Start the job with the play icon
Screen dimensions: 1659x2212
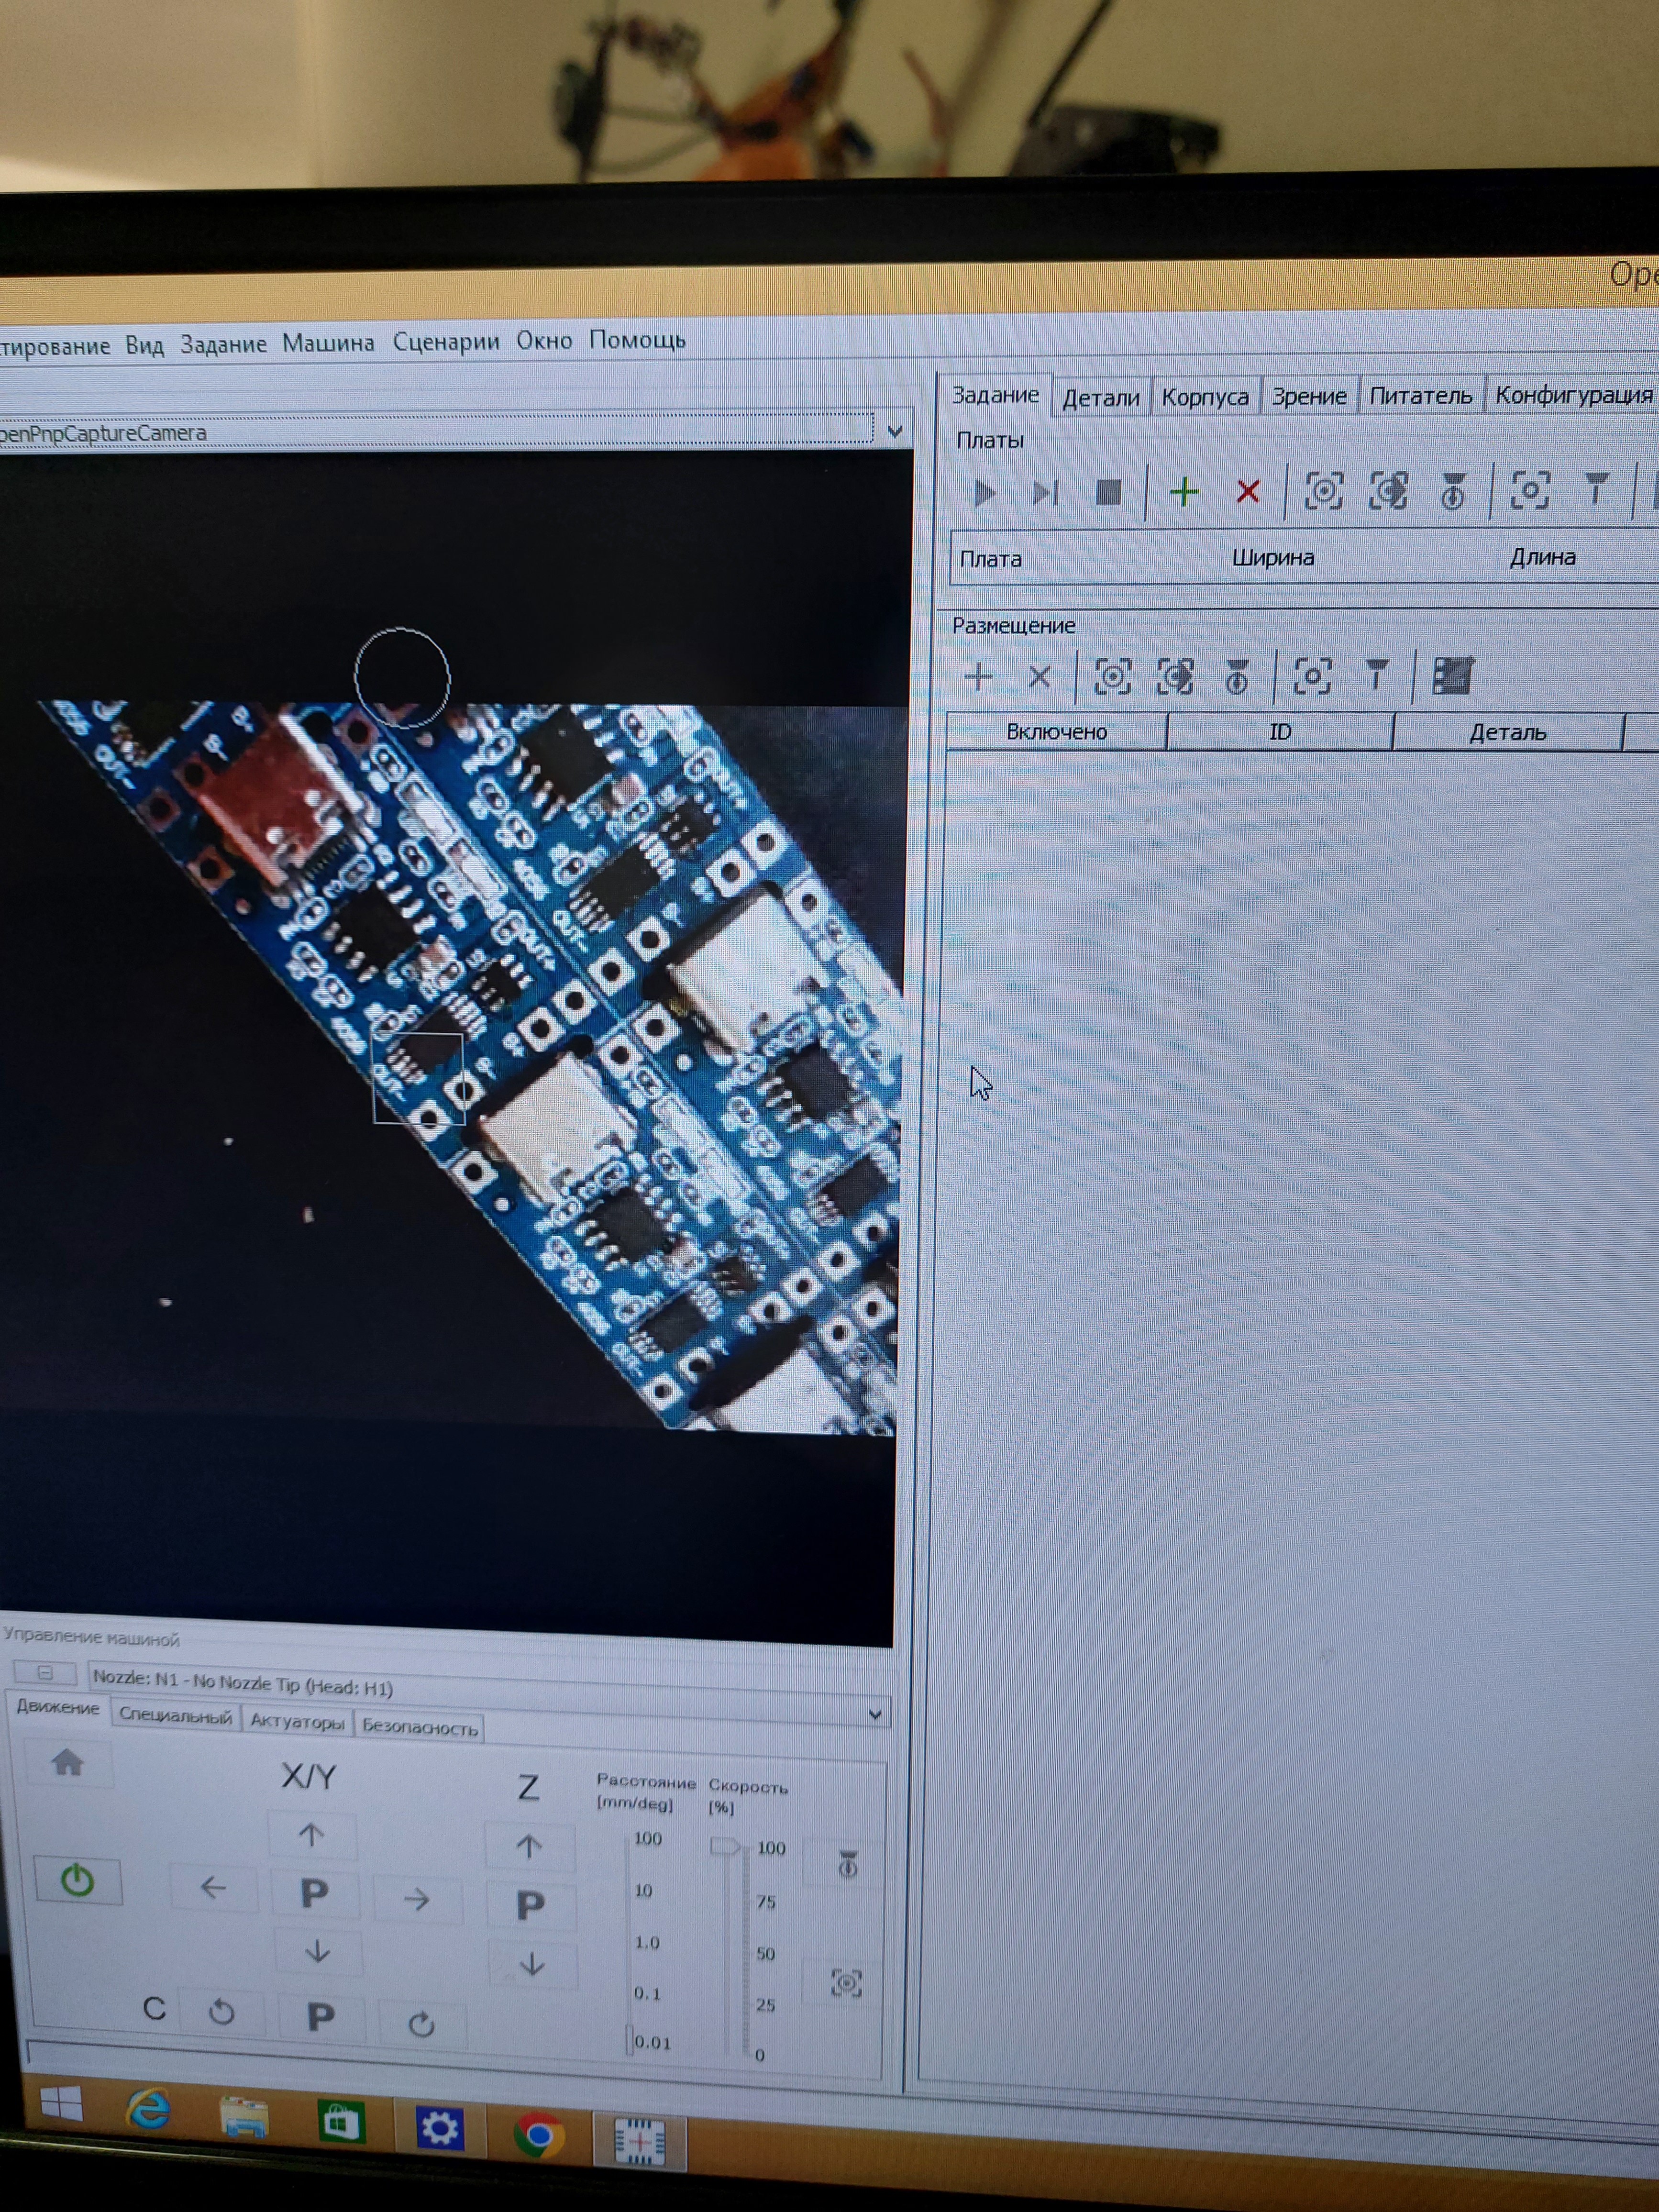pos(984,493)
